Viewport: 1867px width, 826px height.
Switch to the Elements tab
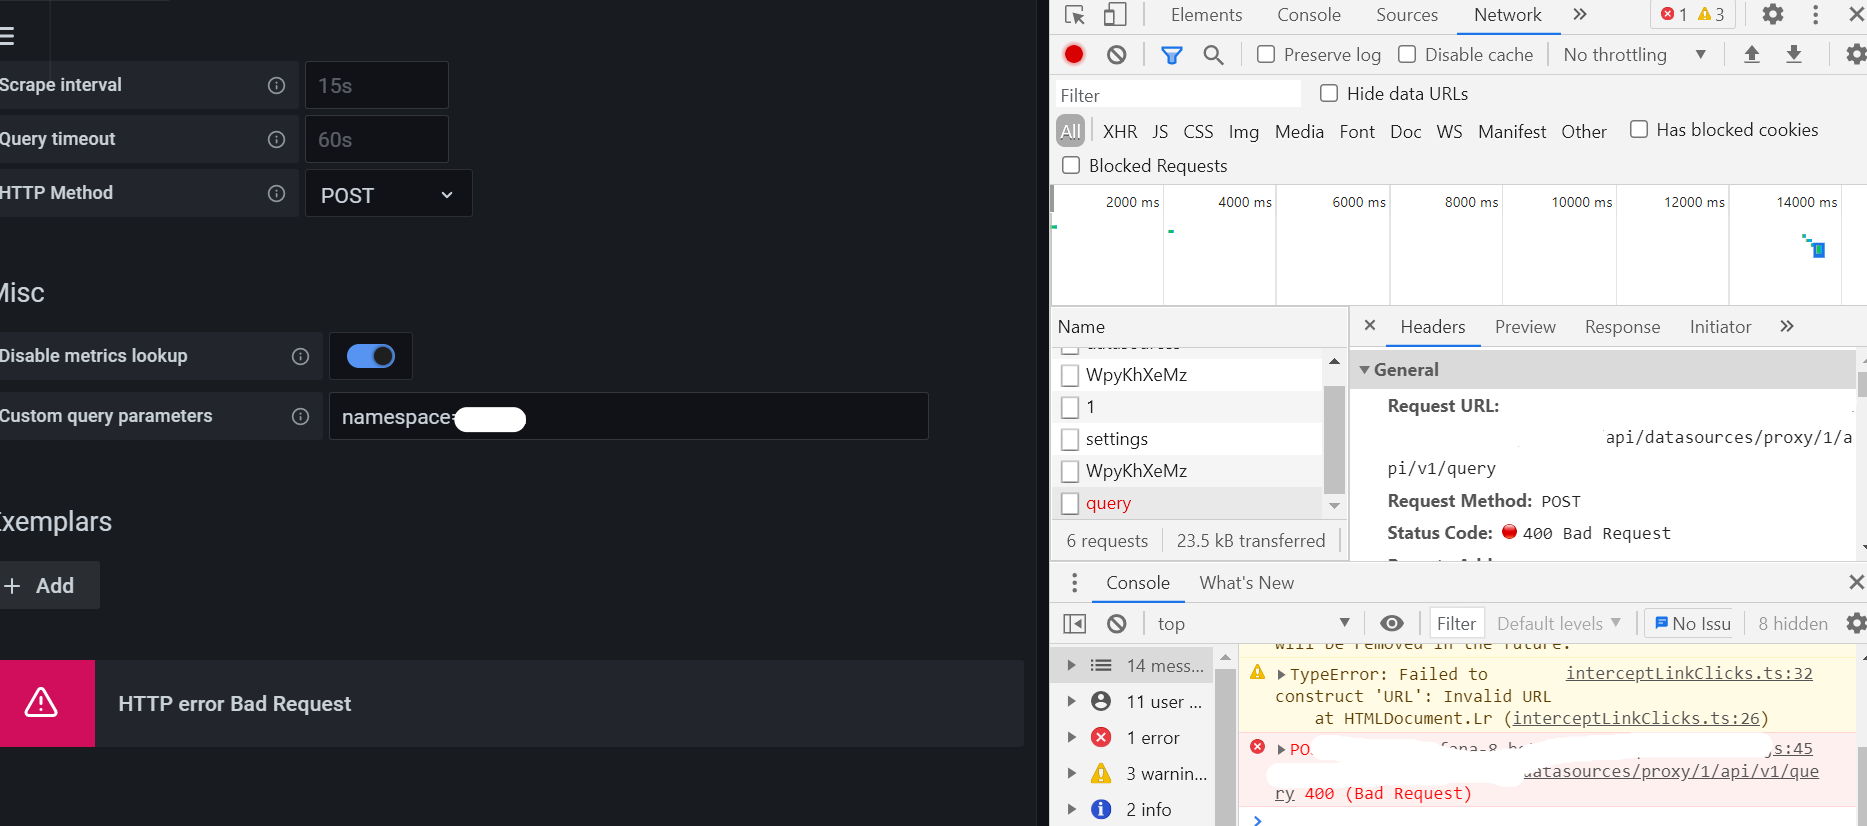pyautogui.click(x=1206, y=15)
